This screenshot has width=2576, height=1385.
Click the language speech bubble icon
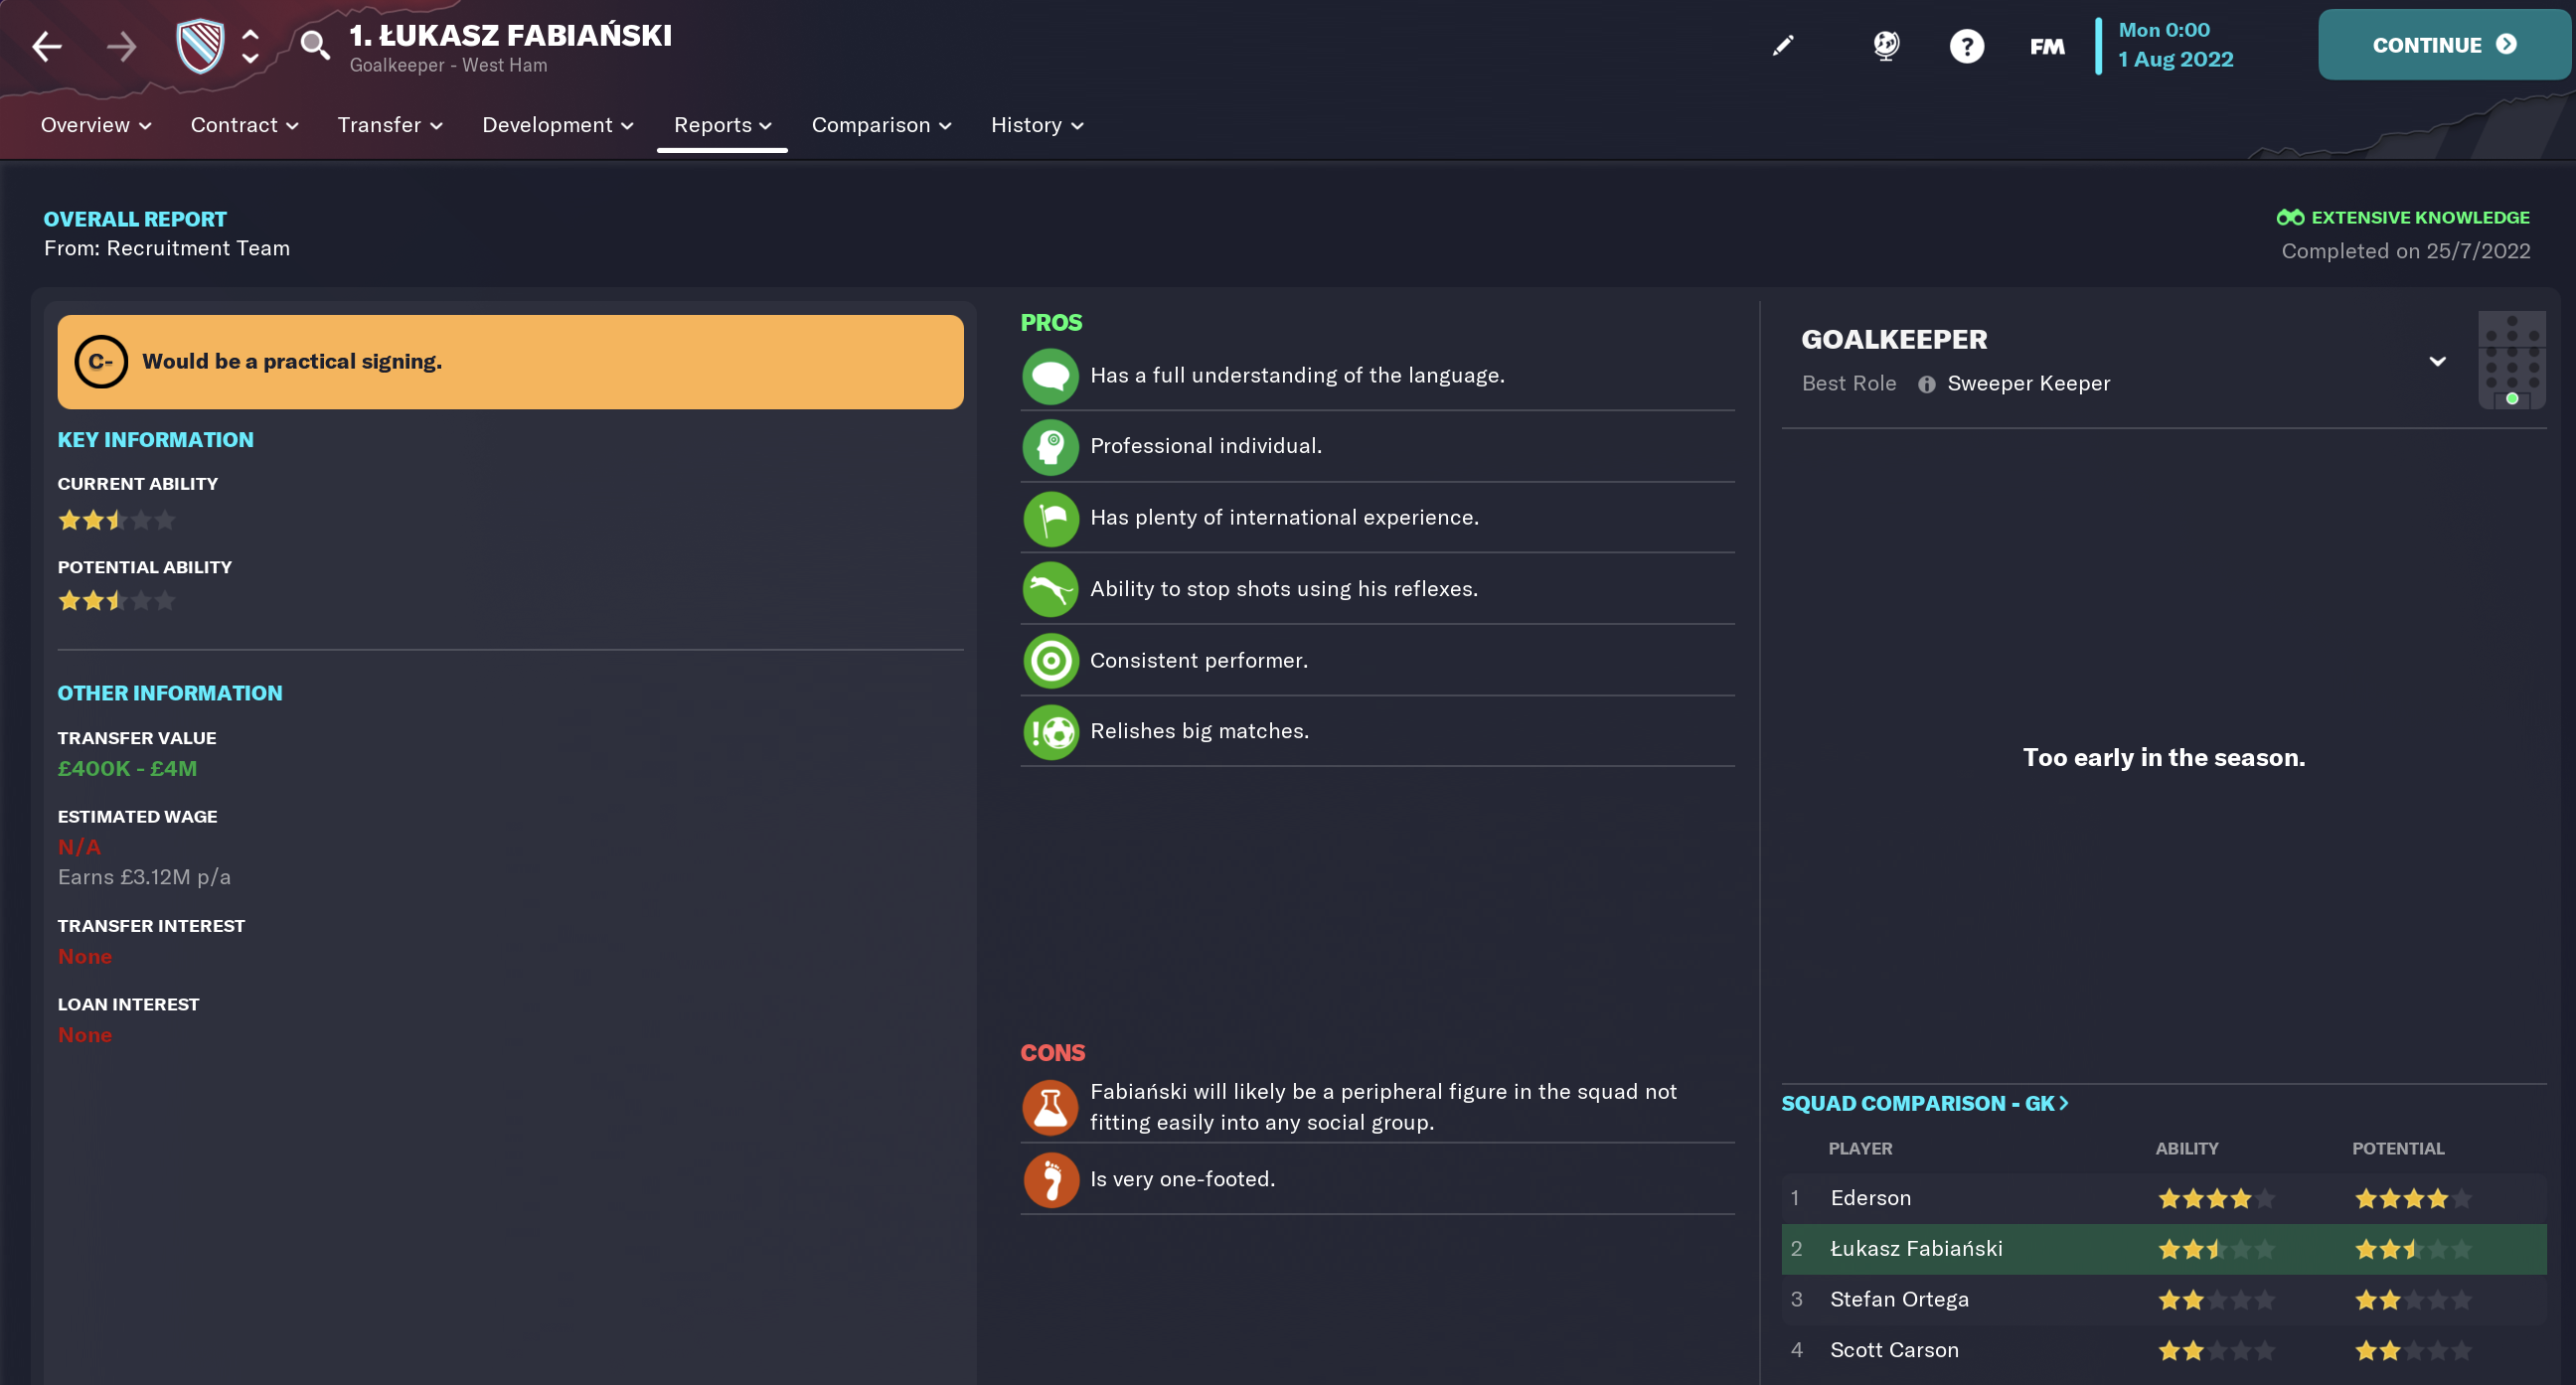pyautogui.click(x=1050, y=376)
